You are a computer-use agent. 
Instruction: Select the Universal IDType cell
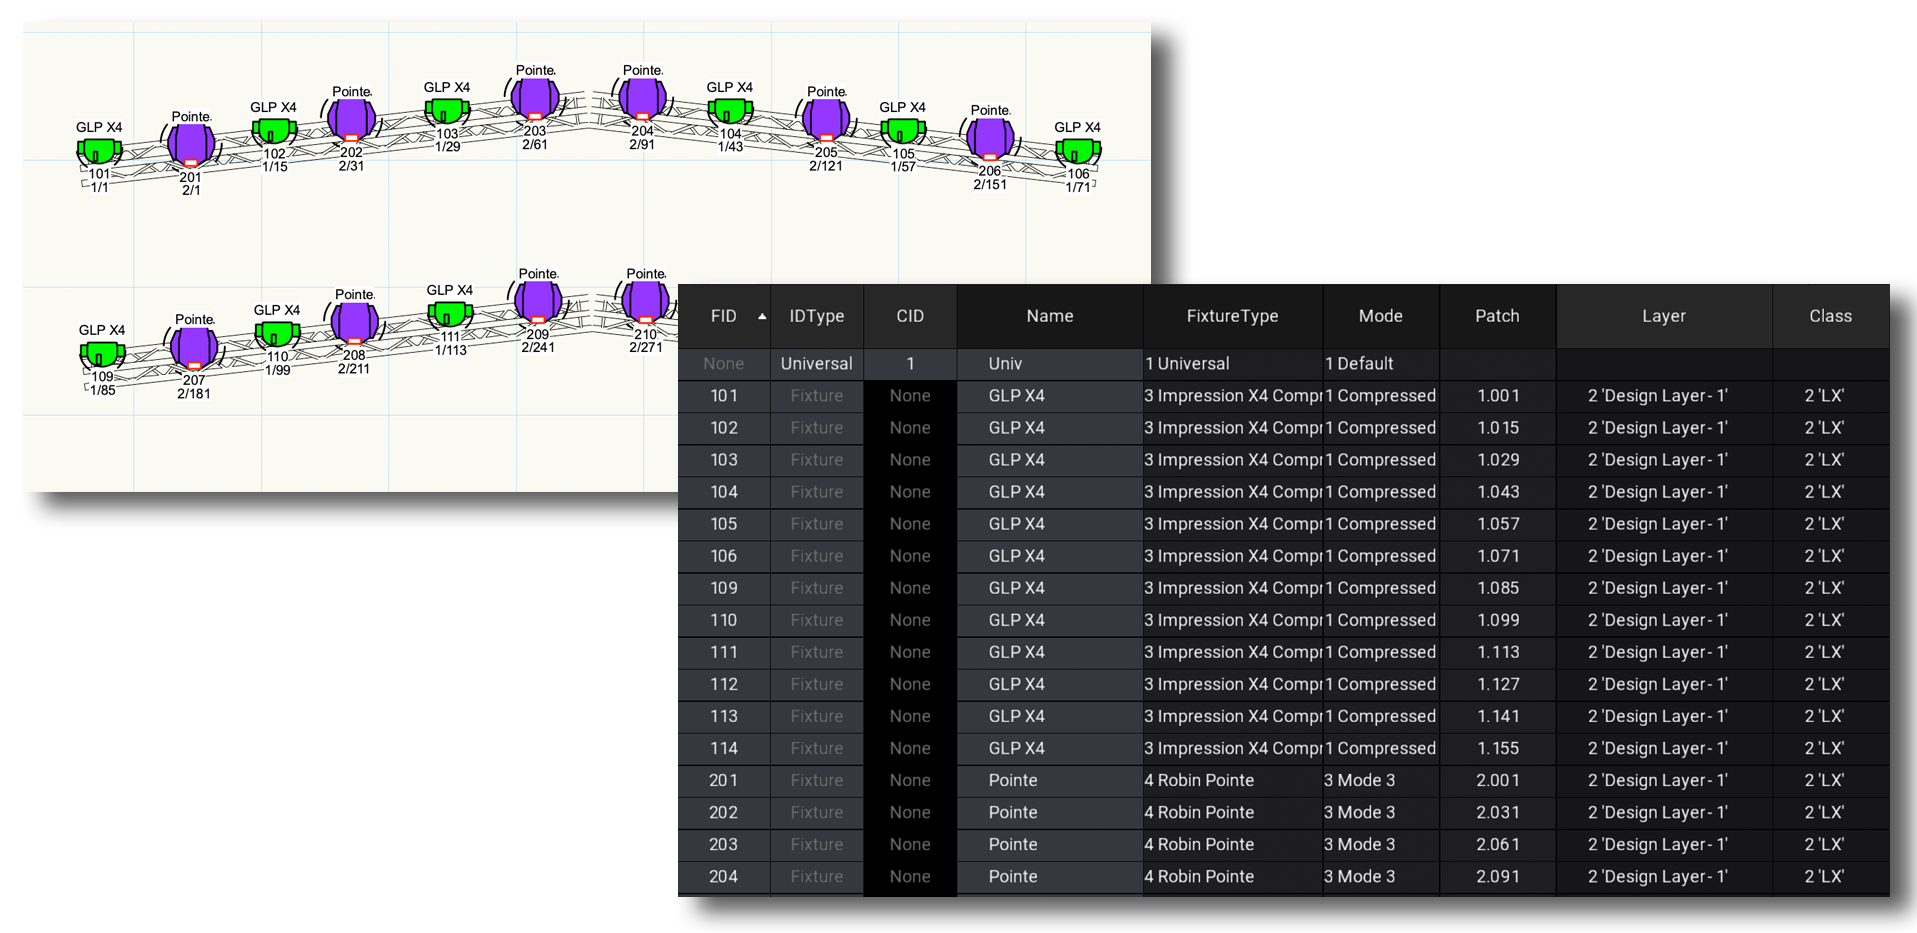click(817, 364)
